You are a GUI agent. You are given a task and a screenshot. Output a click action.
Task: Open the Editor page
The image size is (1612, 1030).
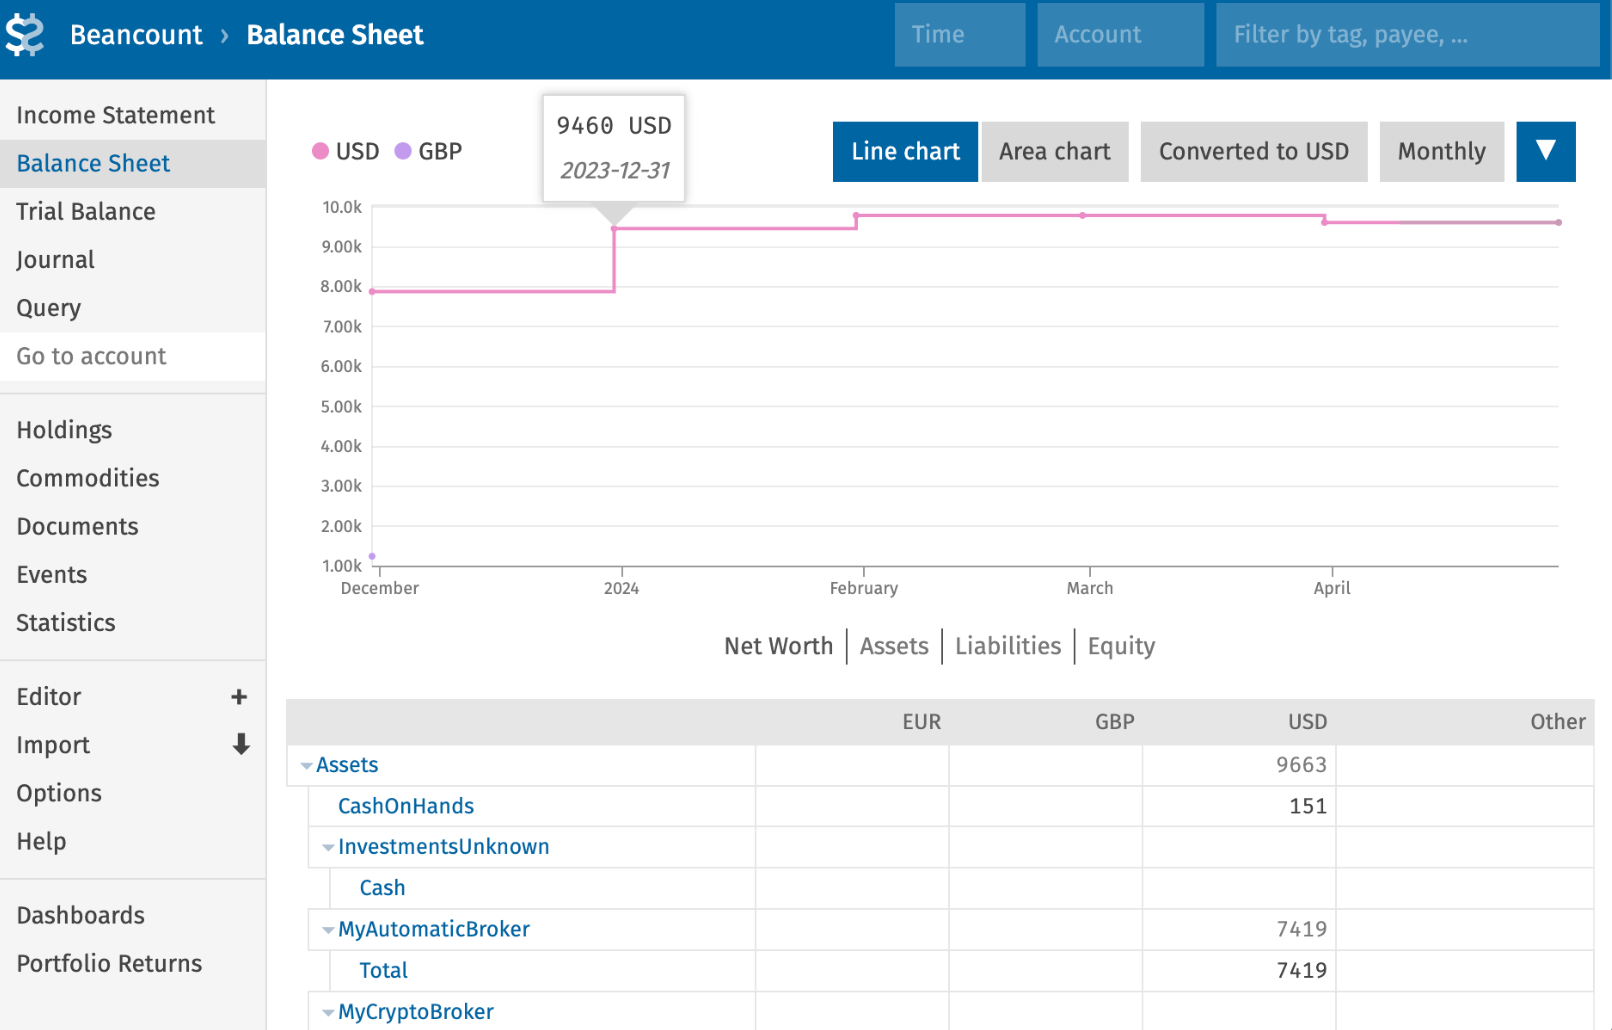pos(49,697)
